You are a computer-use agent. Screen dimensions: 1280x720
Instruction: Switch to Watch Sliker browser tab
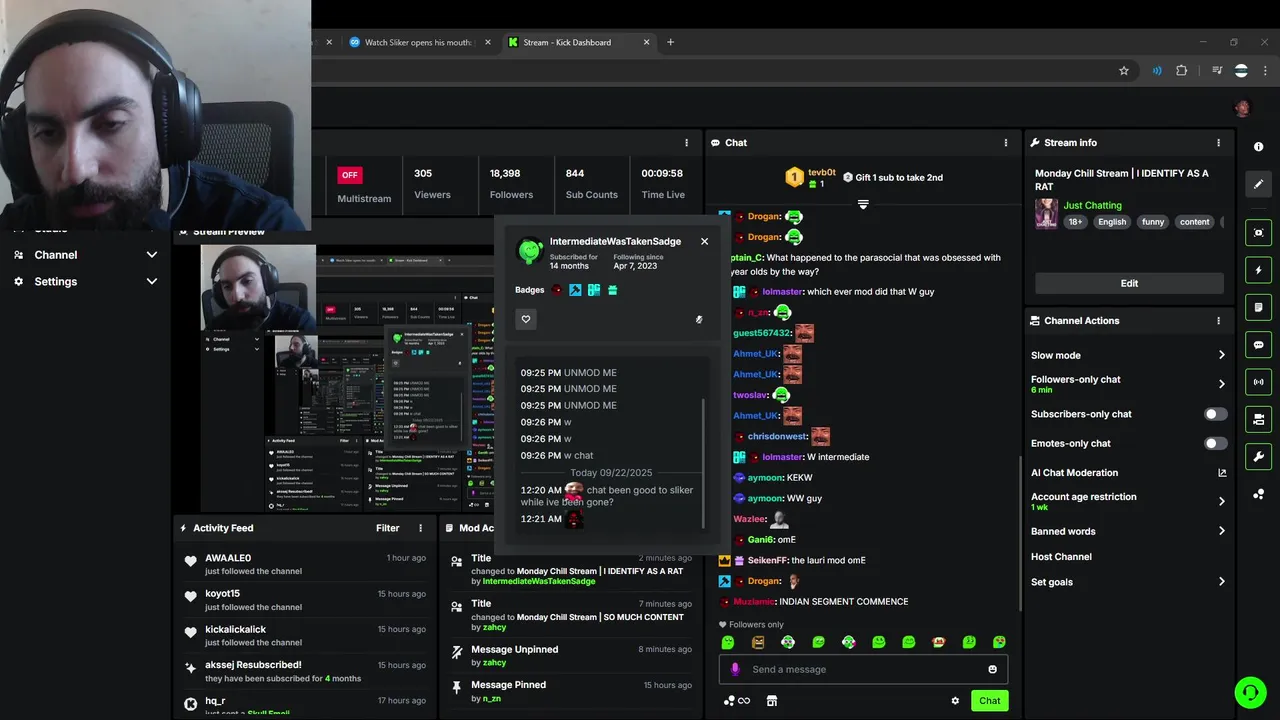click(x=418, y=42)
